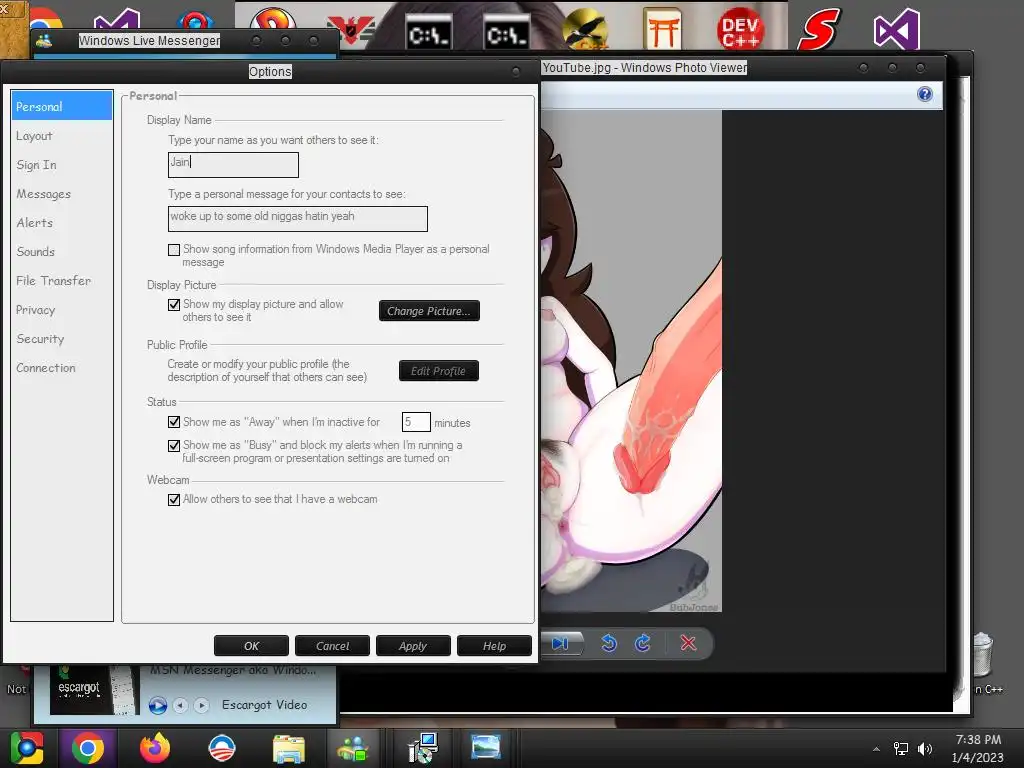Open the Security category
Viewport: 1024px width, 768px height.
(61, 339)
